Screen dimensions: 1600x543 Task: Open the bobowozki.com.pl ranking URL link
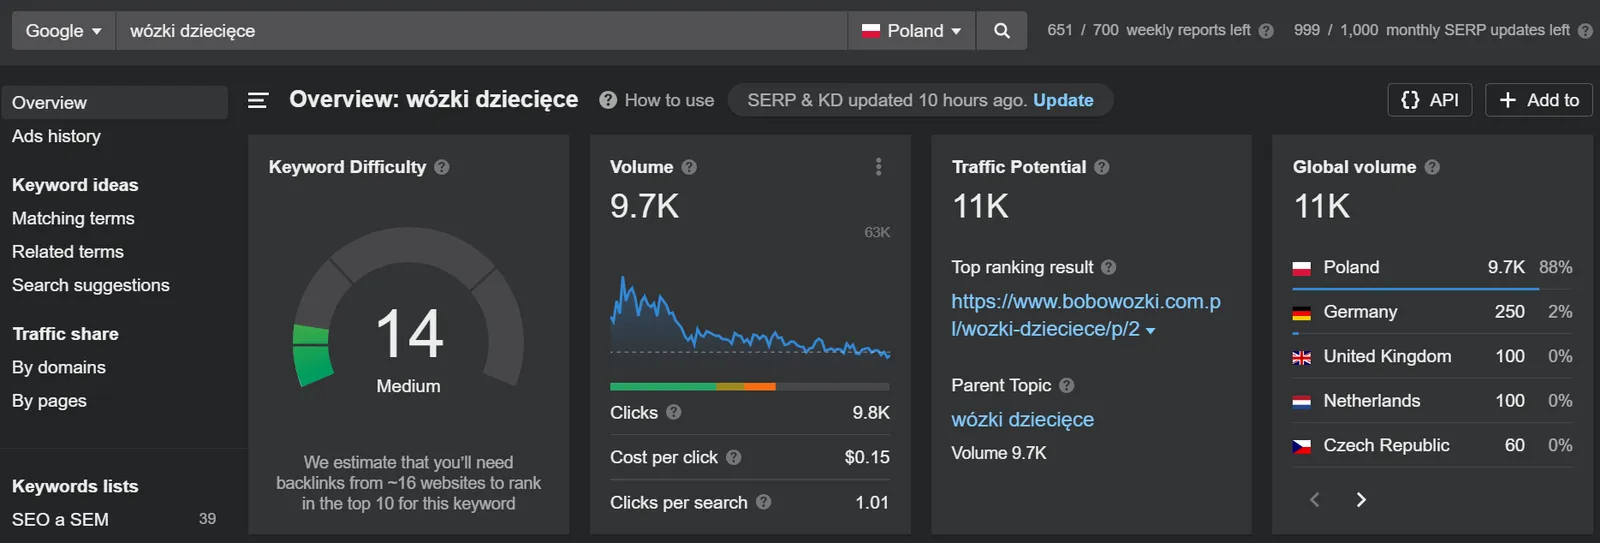coord(1085,315)
